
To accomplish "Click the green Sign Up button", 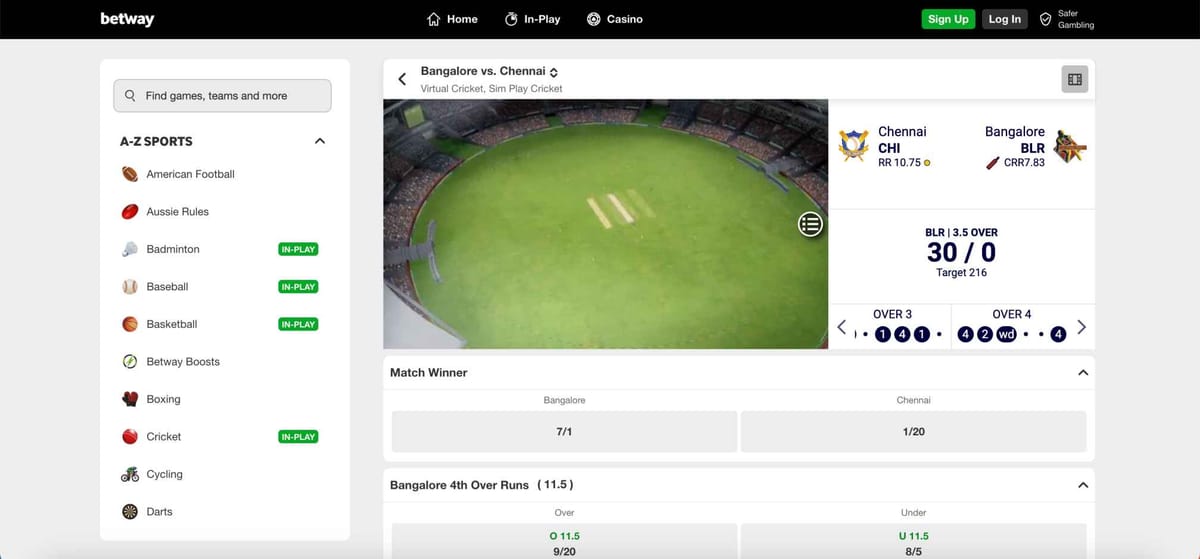I will tap(947, 19).
